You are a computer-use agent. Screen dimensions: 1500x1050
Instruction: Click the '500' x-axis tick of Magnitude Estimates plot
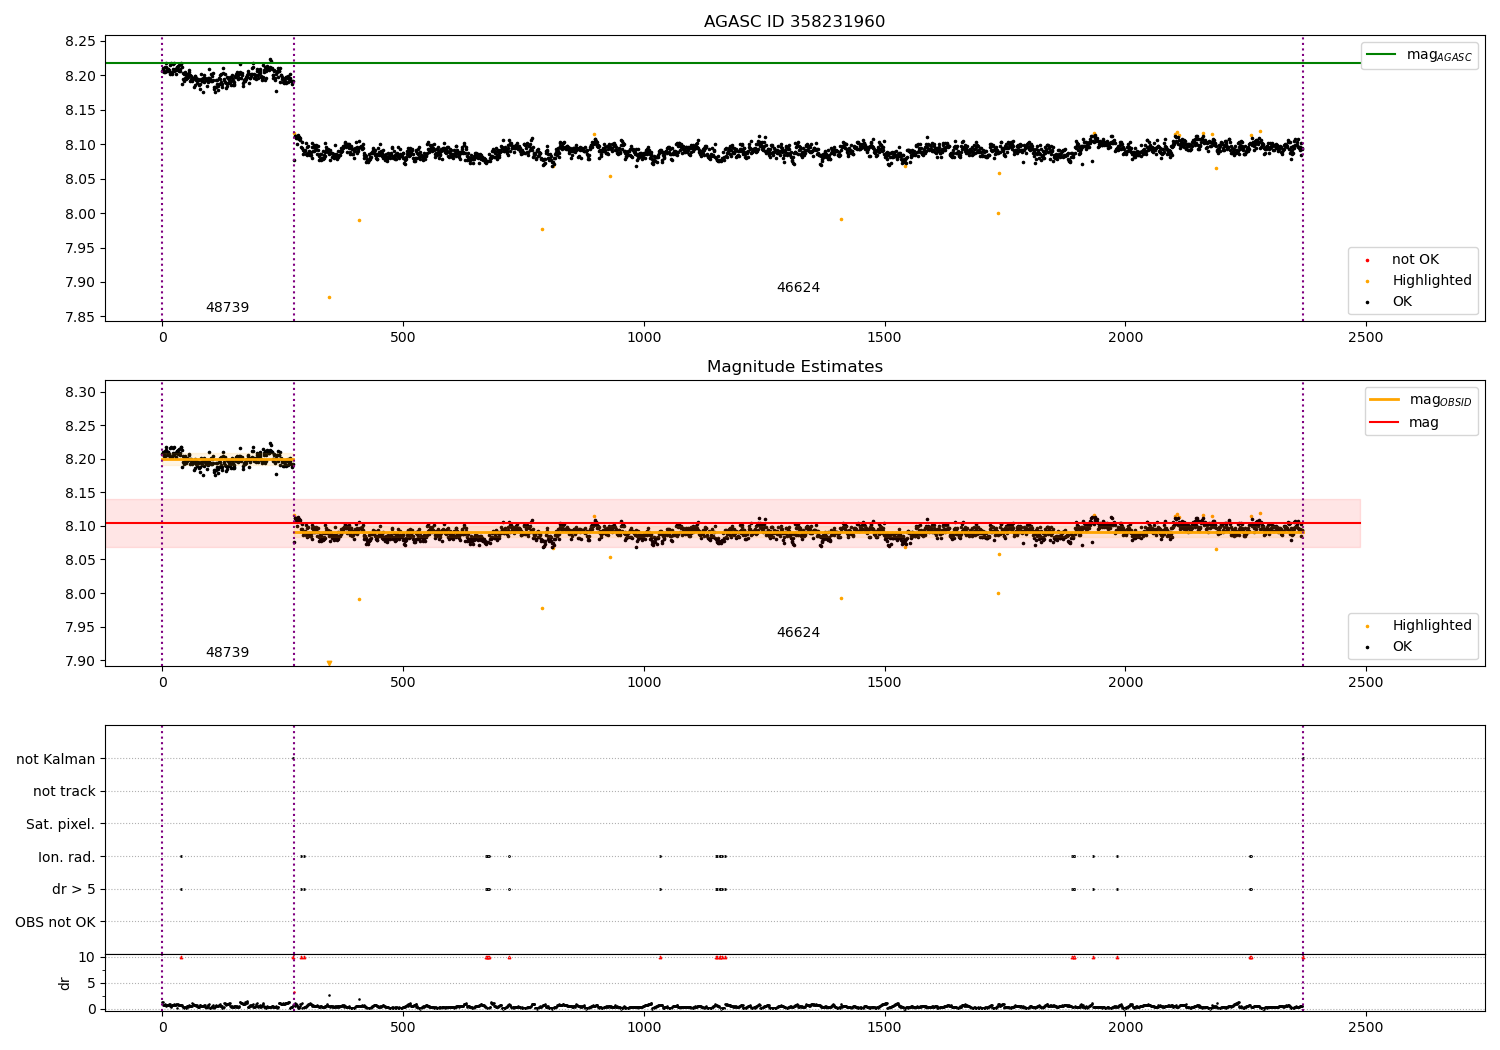[403, 683]
